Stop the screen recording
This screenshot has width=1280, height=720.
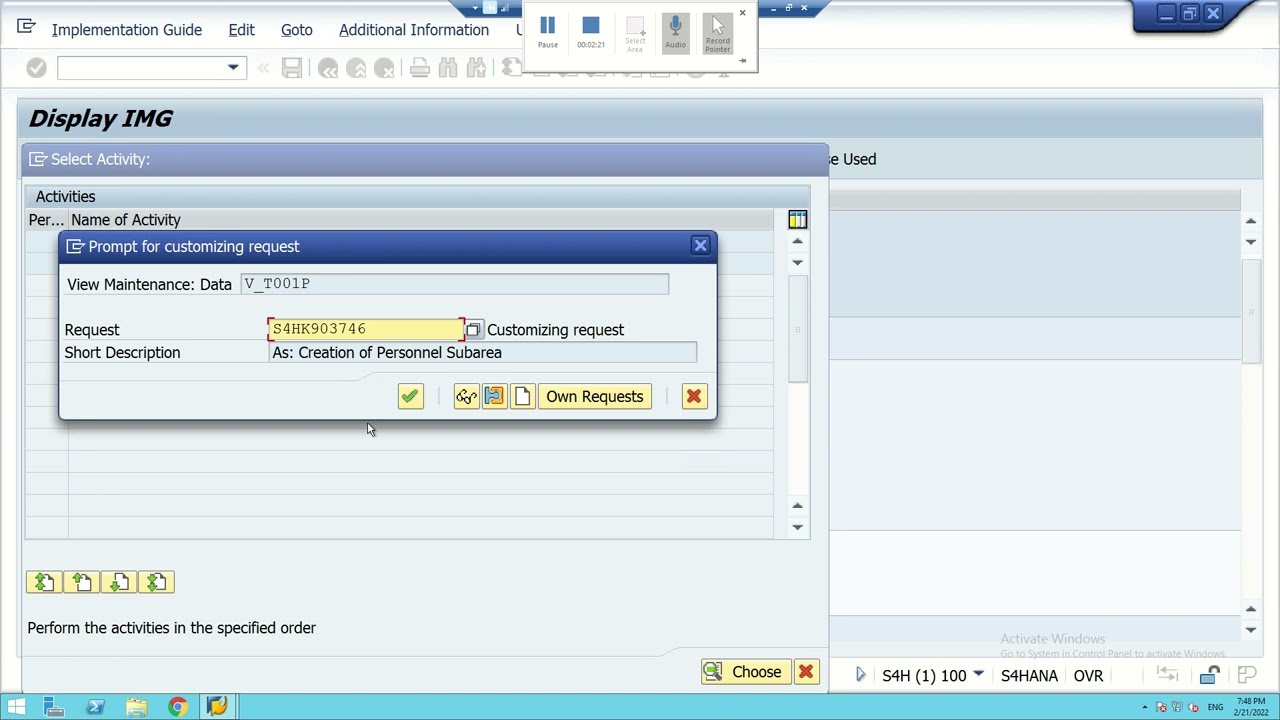coord(590,31)
